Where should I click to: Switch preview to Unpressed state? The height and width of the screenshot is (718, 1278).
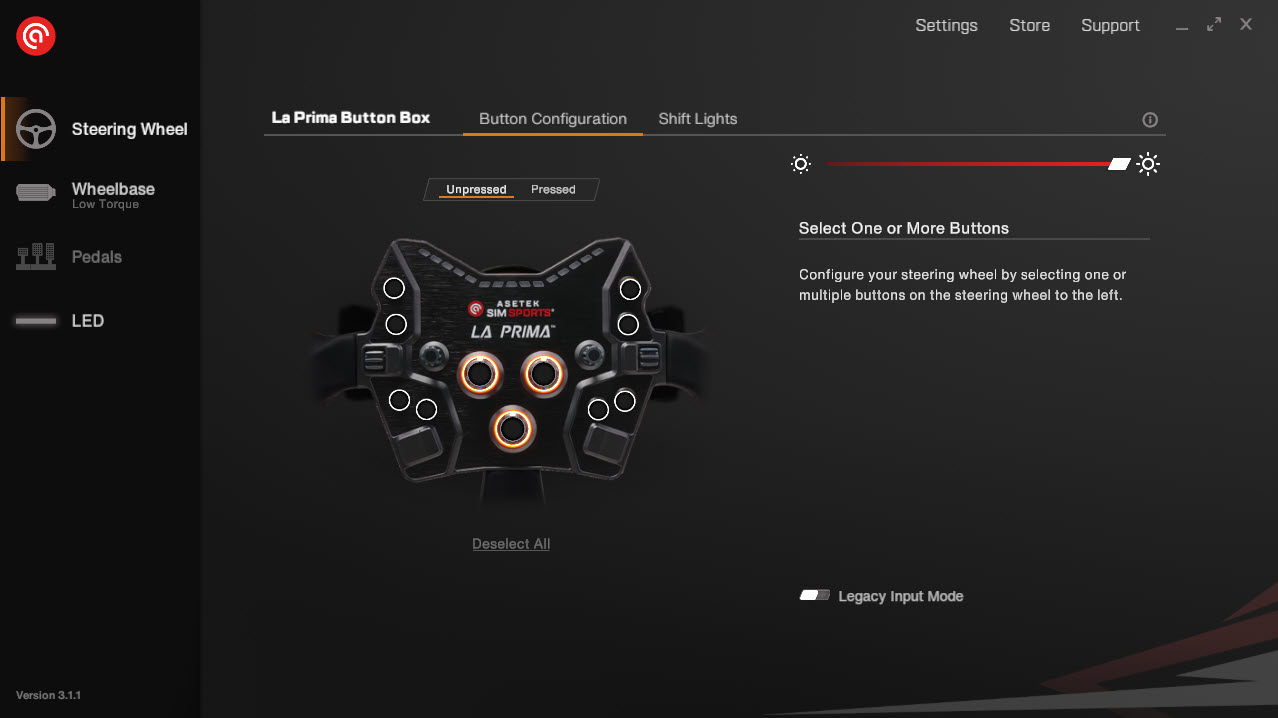click(476, 189)
